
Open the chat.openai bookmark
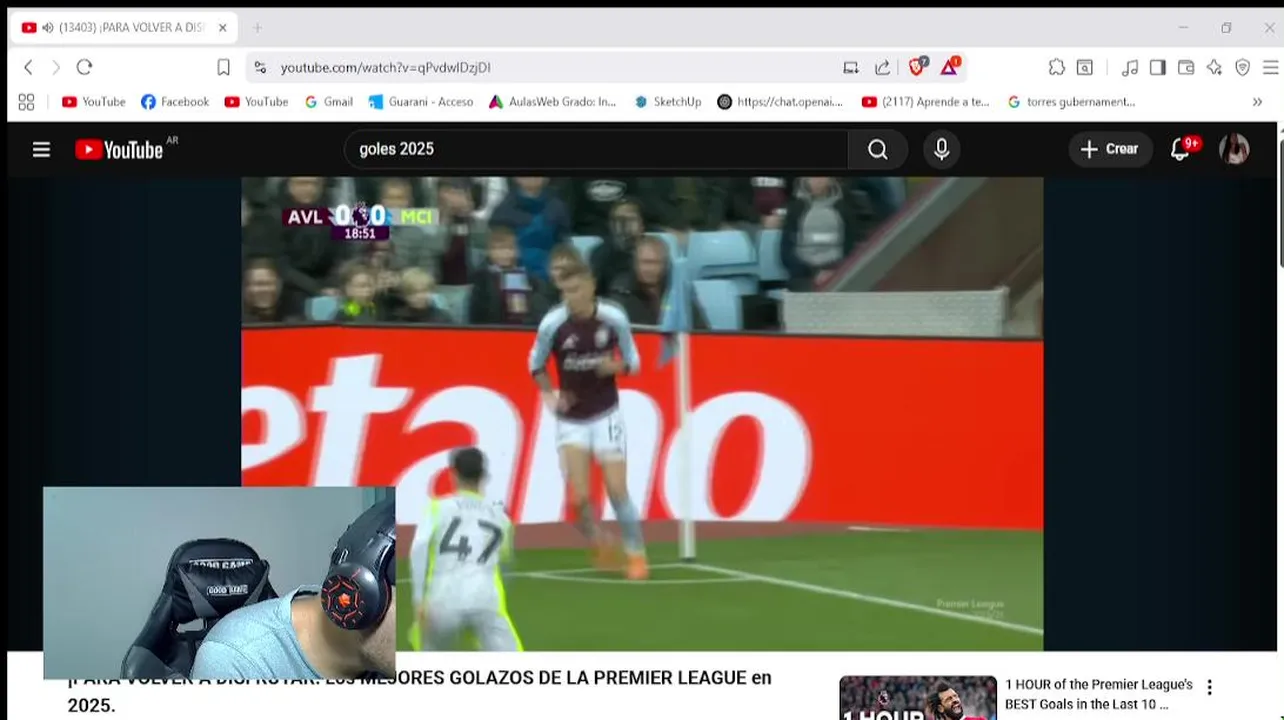click(x=780, y=101)
